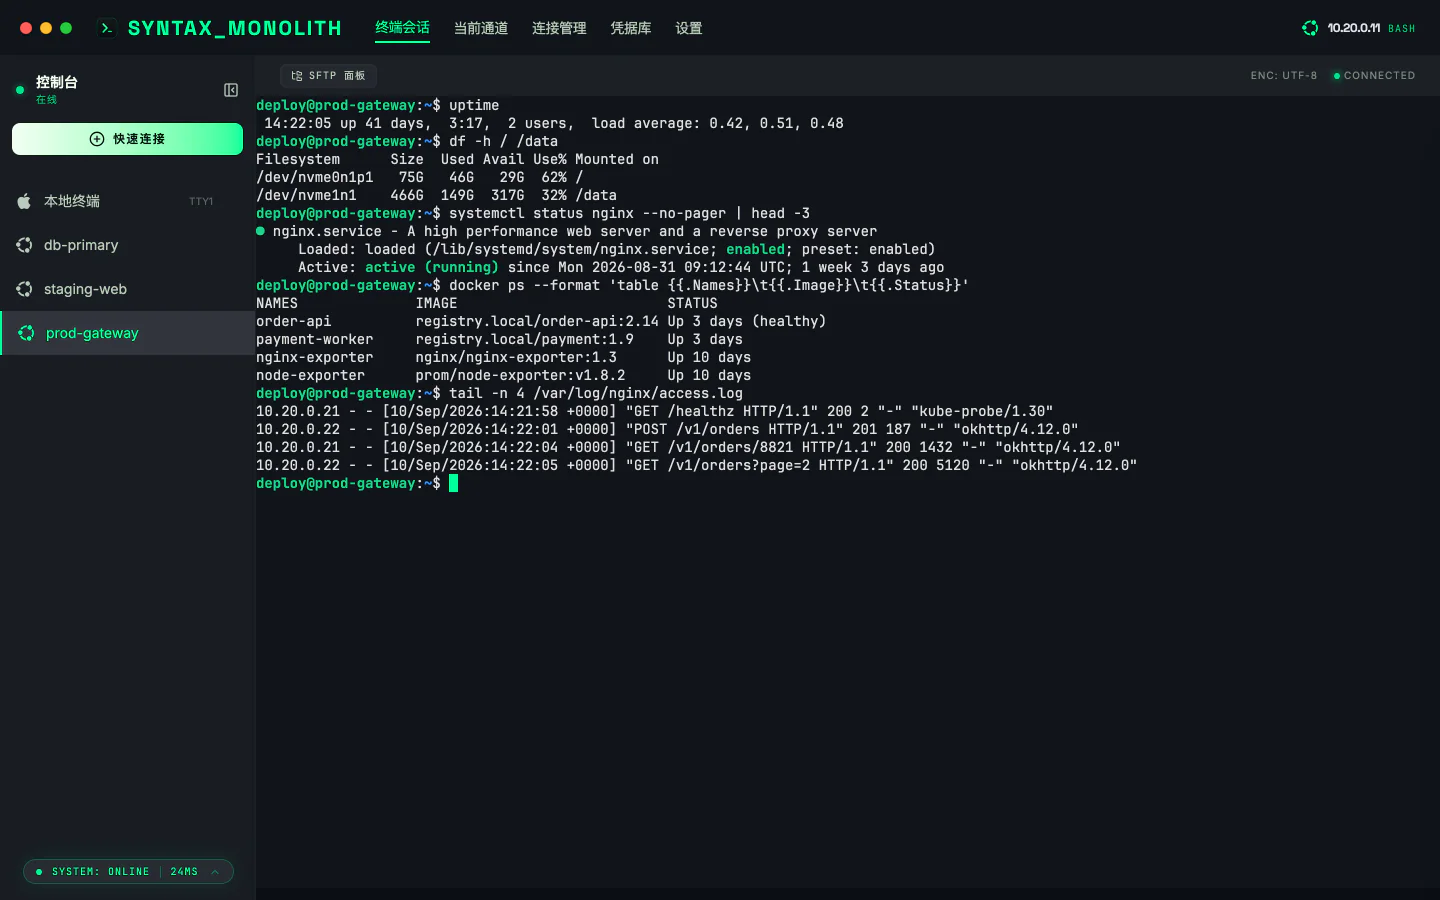1440x900 pixels.
Task: Click the prod-gateway server icon
Action: [26, 333]
